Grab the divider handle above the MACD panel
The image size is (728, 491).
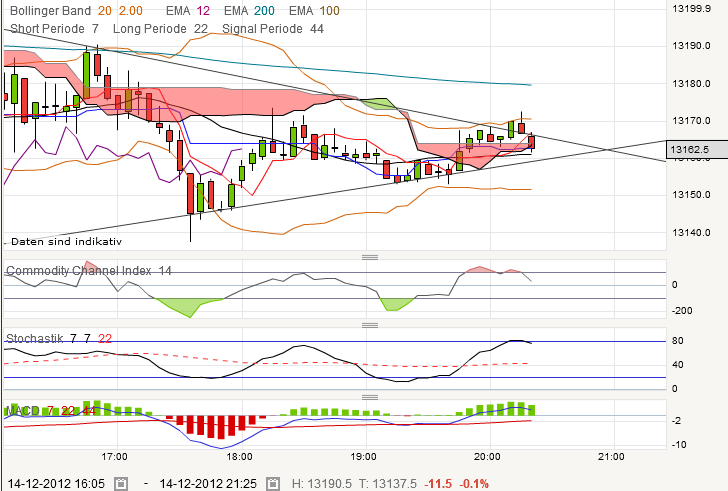point(370,397)
